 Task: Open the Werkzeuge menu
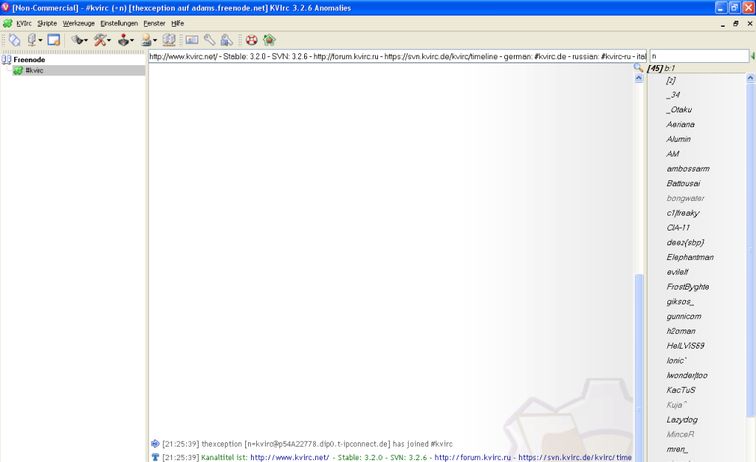78,22
